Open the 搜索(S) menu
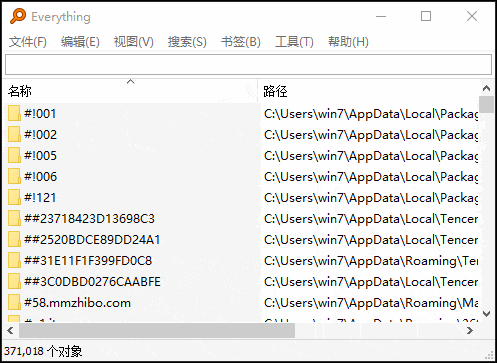497x363 pixels. coord(187,42)
